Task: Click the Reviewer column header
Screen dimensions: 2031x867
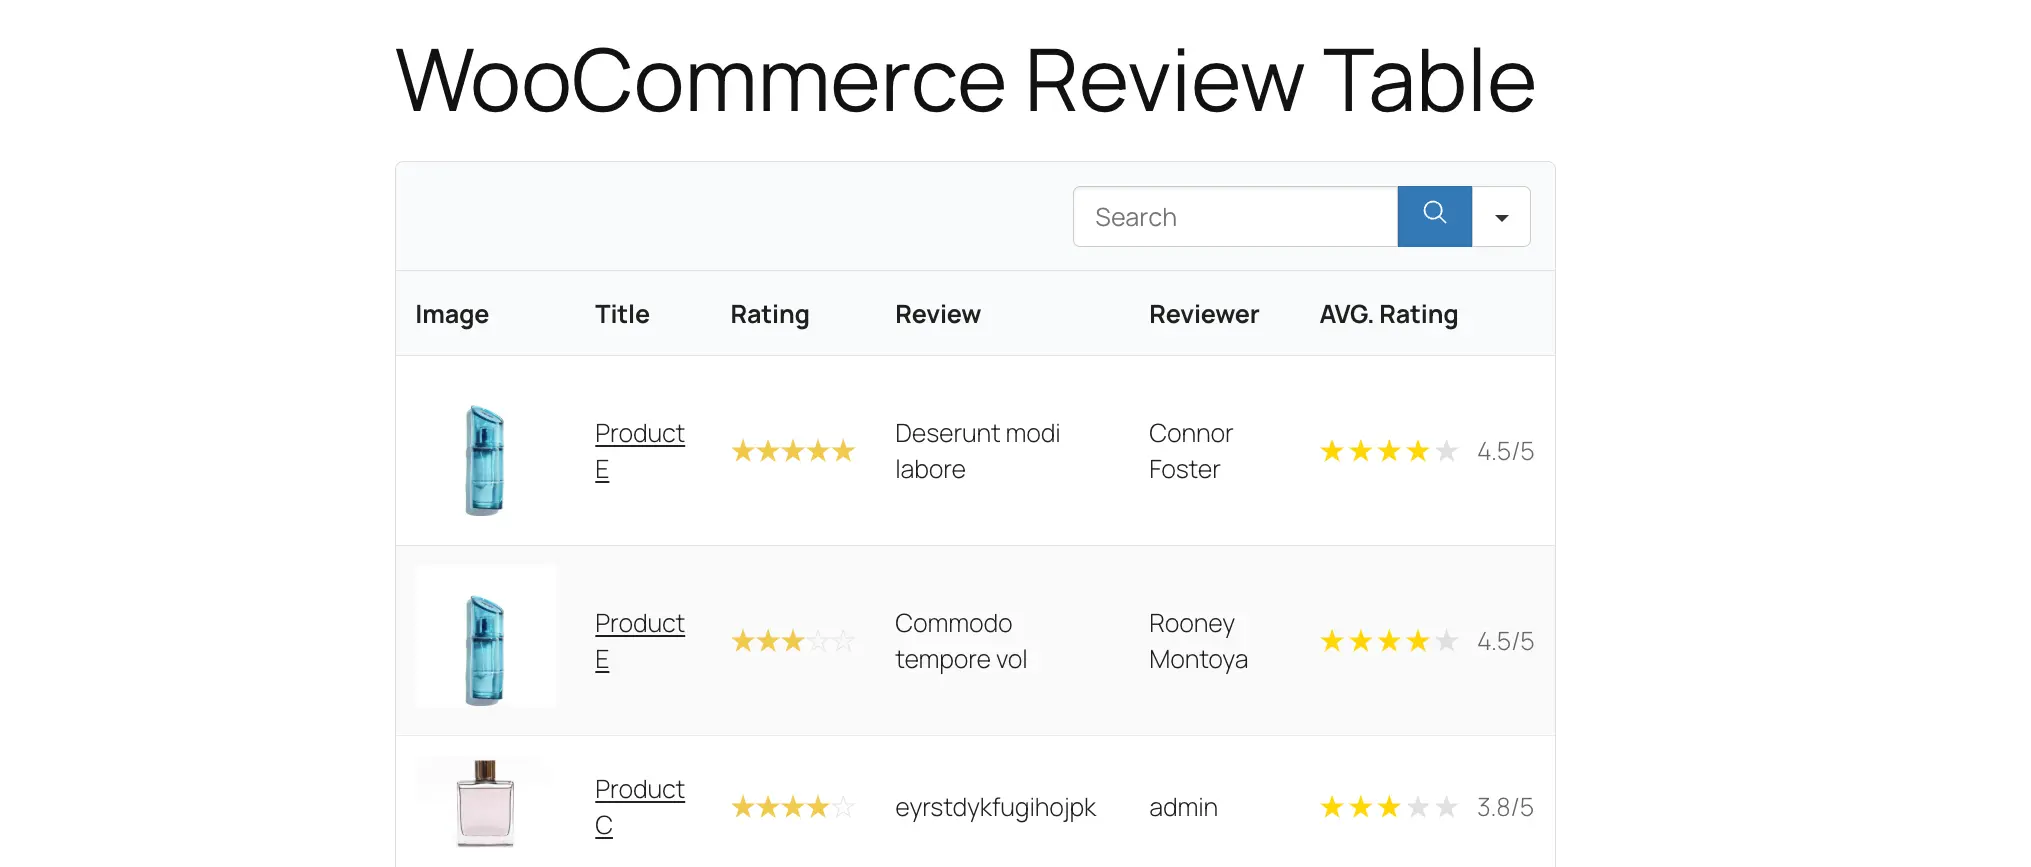Action: tap(1203, 314)
